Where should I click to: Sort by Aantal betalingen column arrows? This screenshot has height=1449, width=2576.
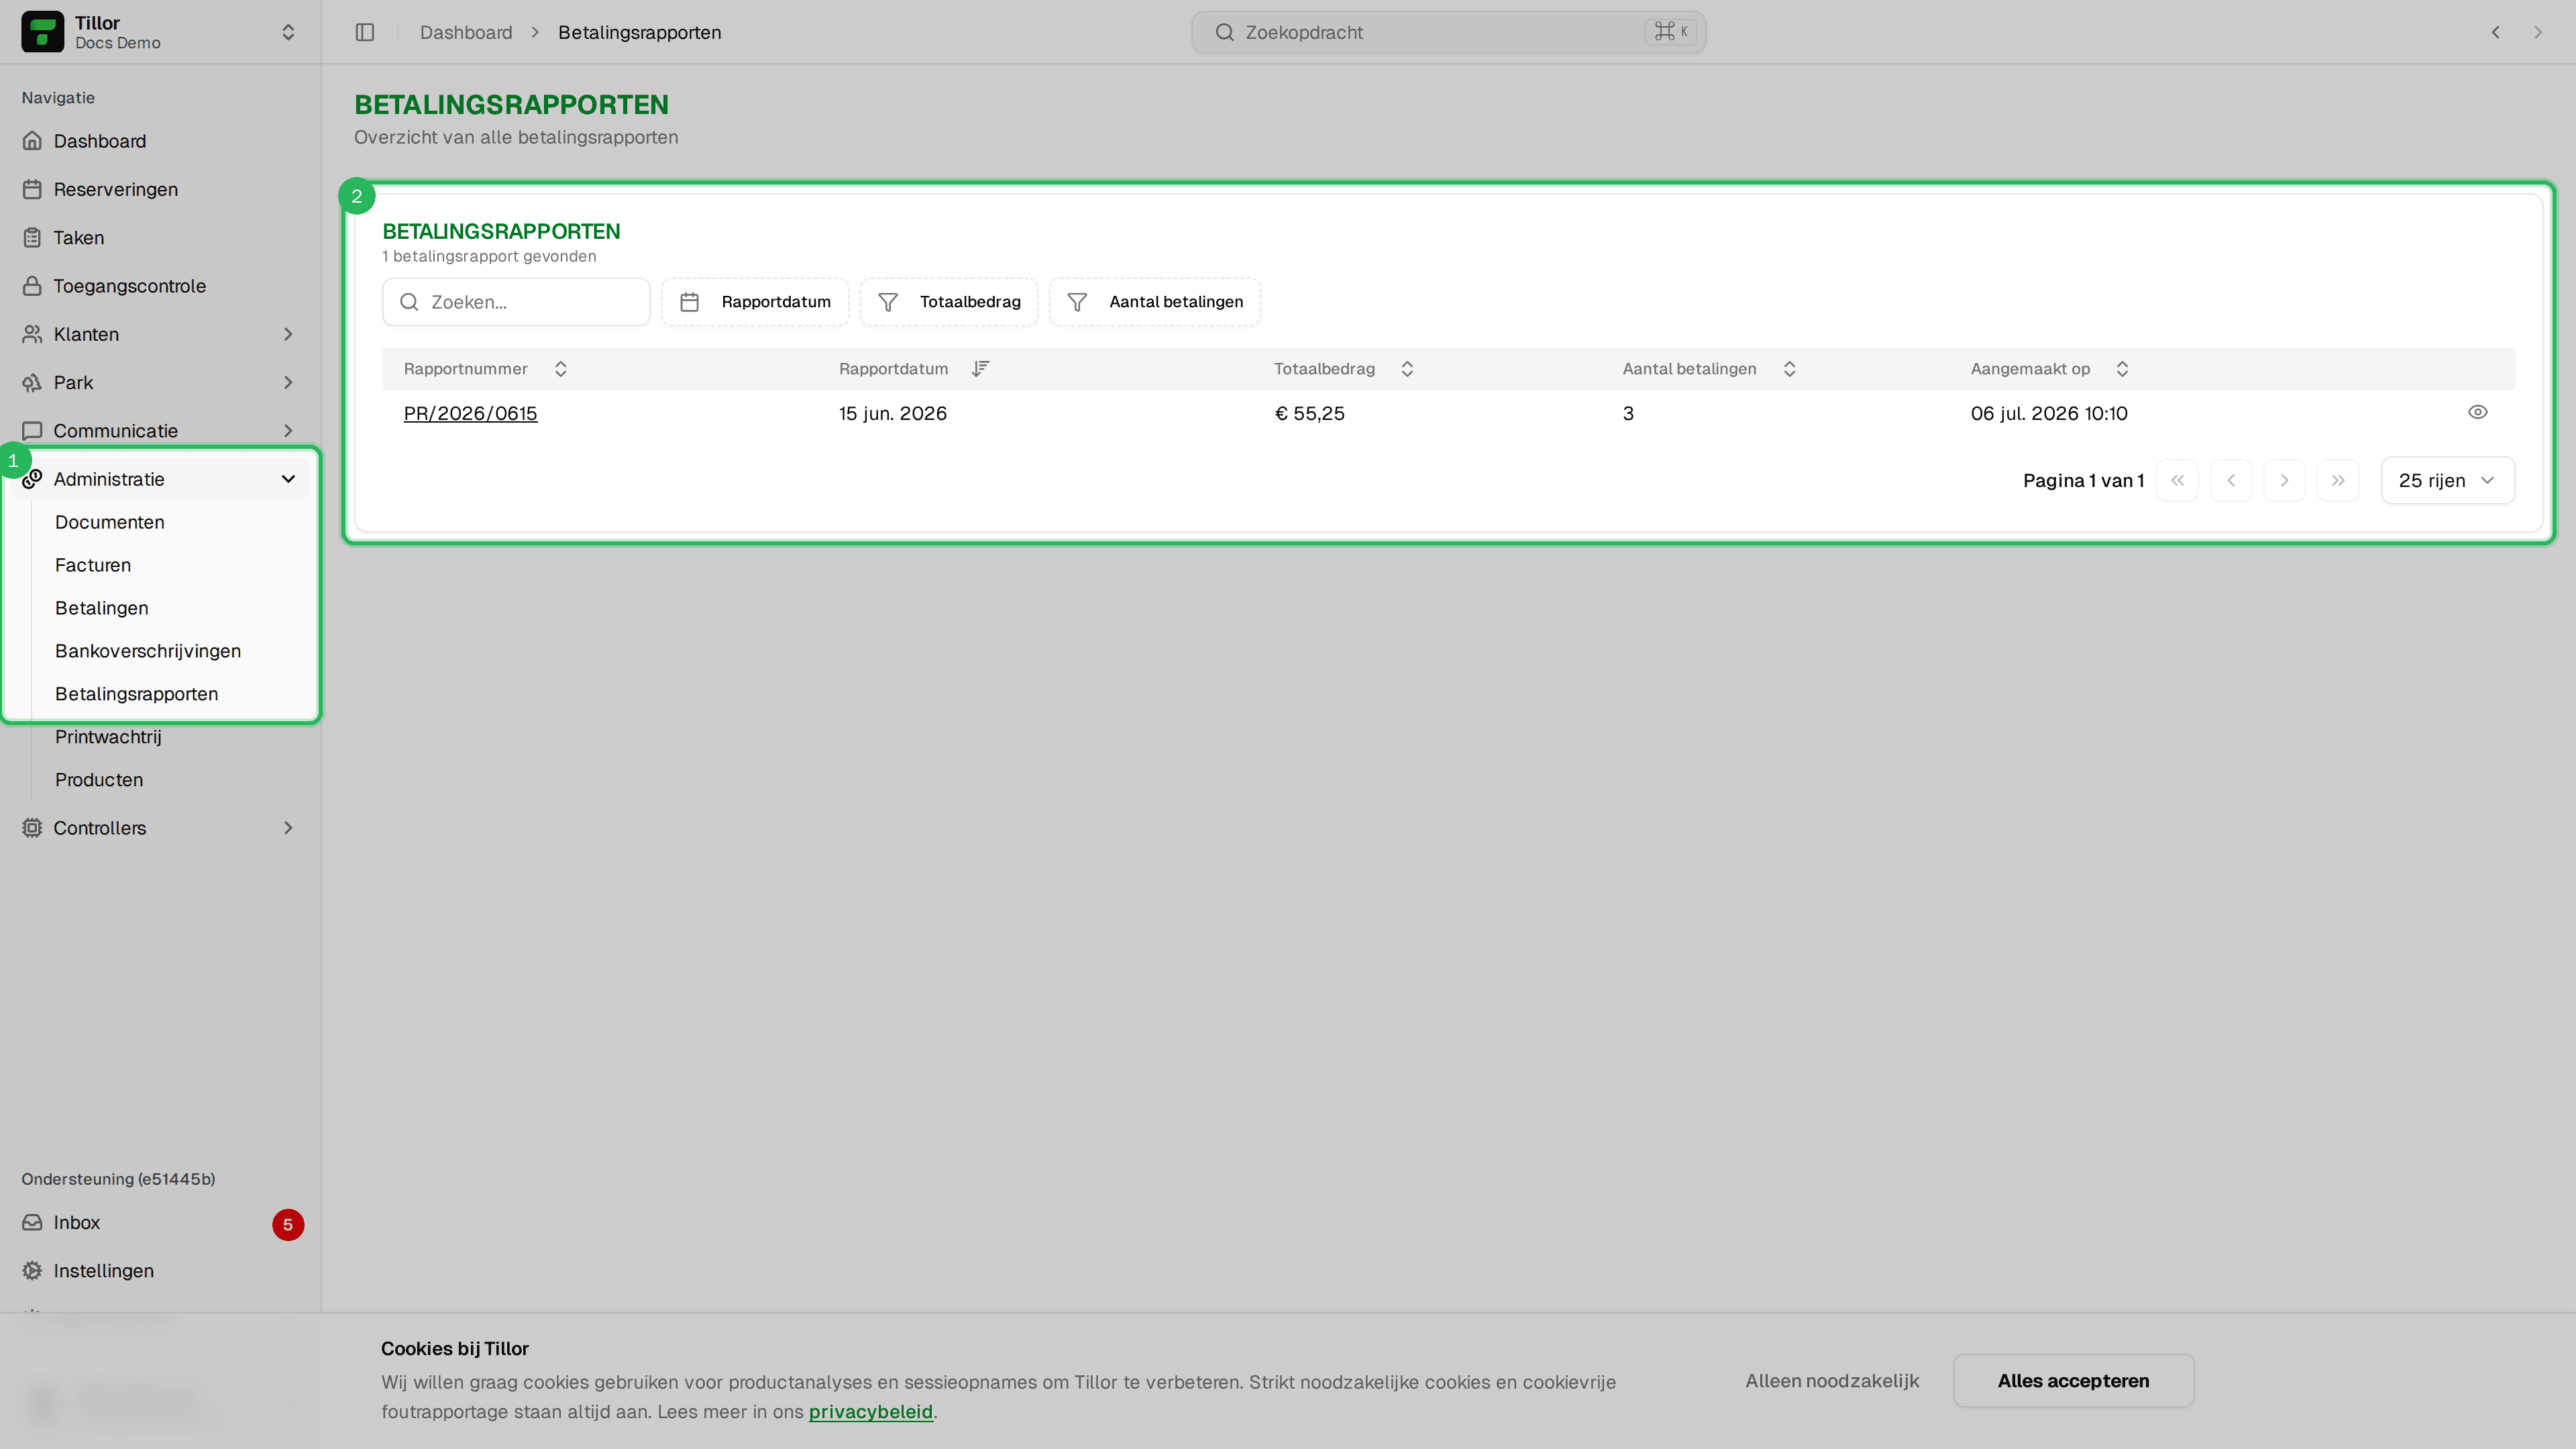(1790, 369)
